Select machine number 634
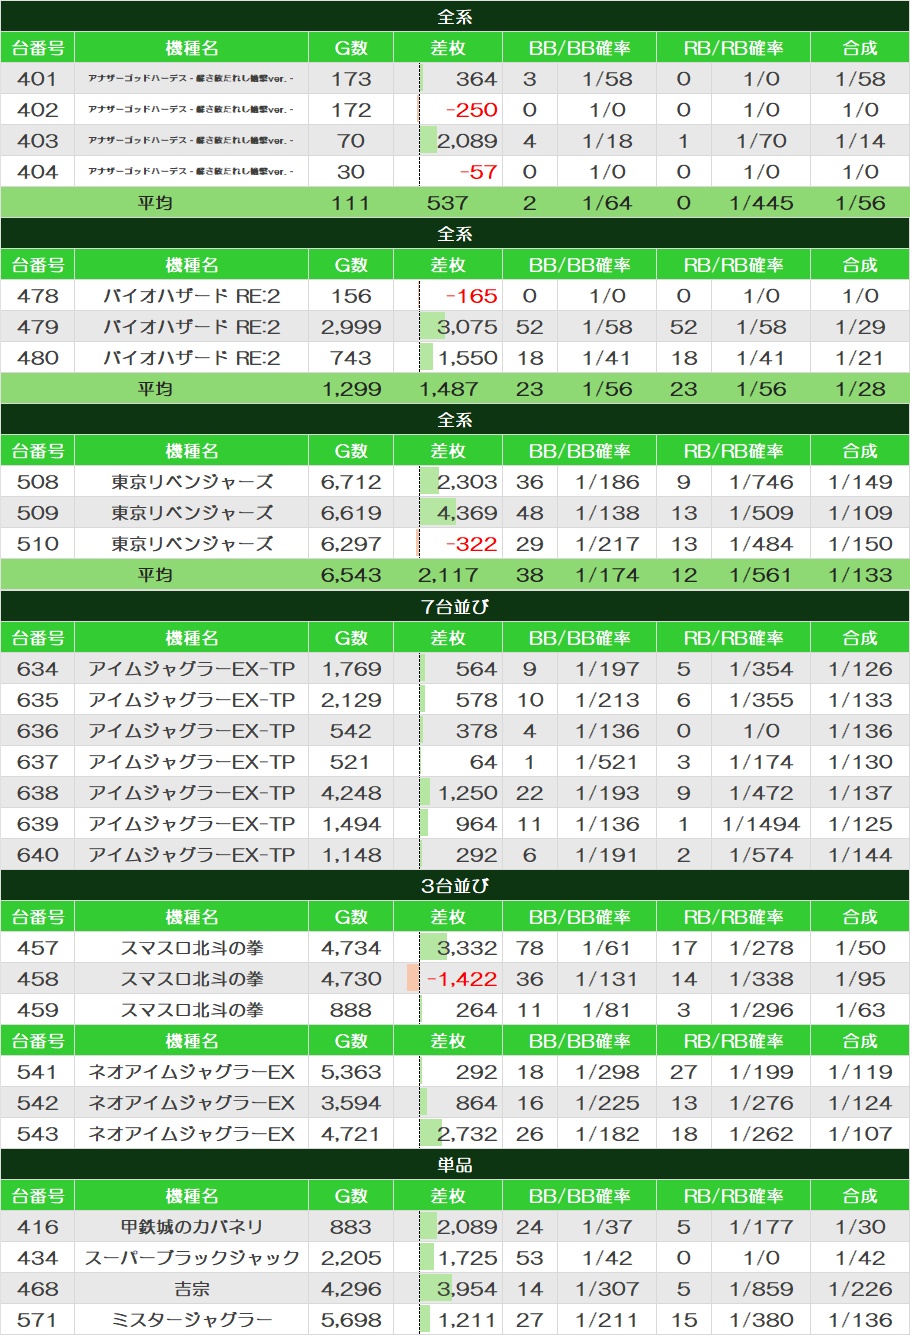The width and height of the screenshot is (910, 1335). pos(37,669)
